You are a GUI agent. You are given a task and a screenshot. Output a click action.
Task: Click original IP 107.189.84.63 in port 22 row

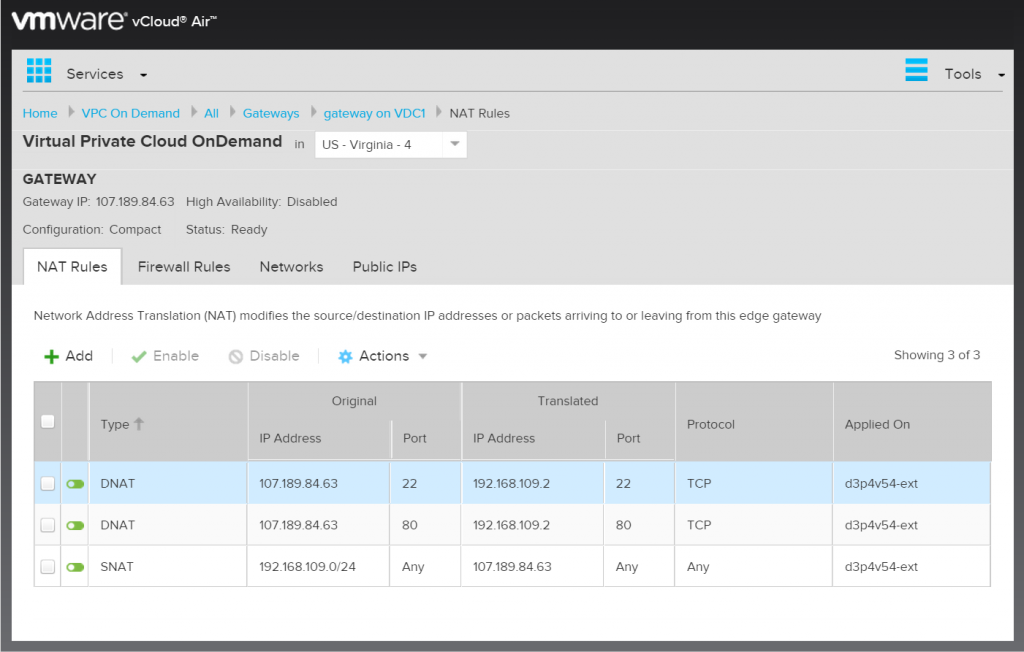[298, 483]
